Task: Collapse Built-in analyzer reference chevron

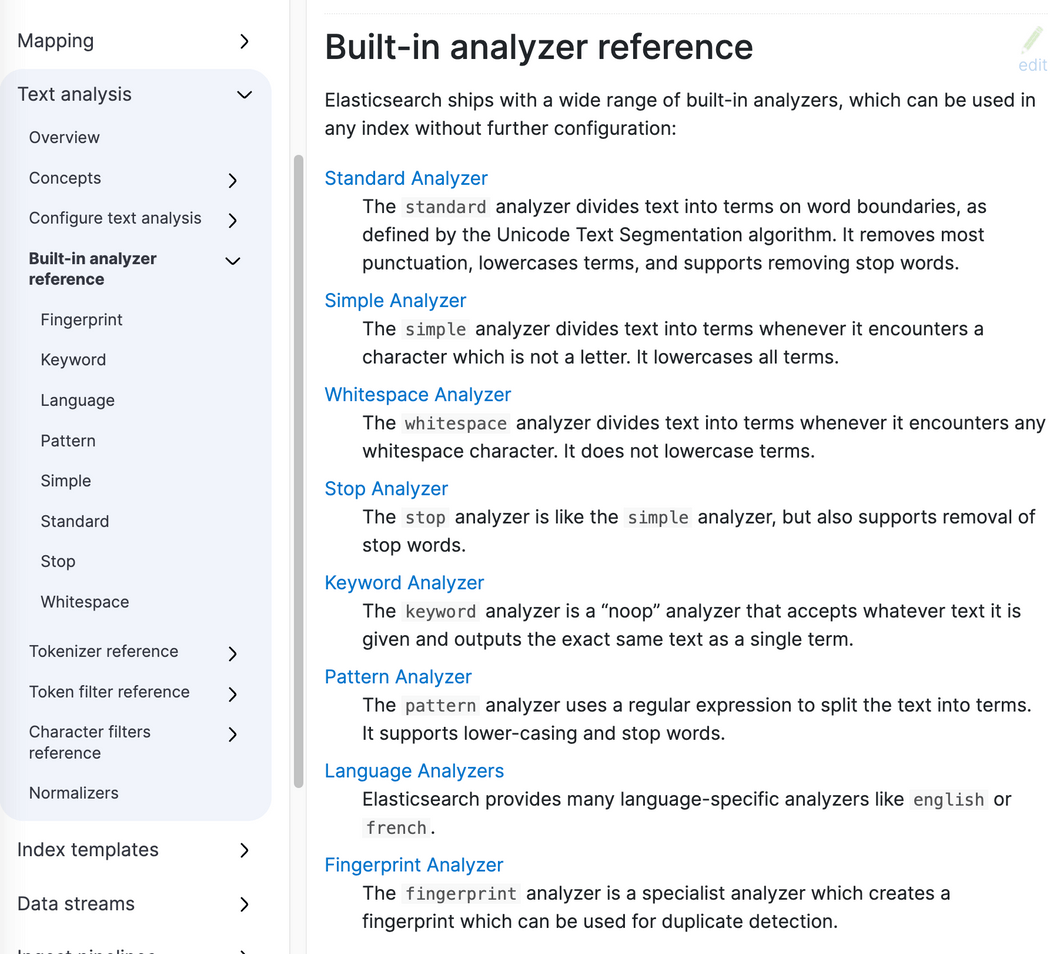Action: (x=233, y=261)
